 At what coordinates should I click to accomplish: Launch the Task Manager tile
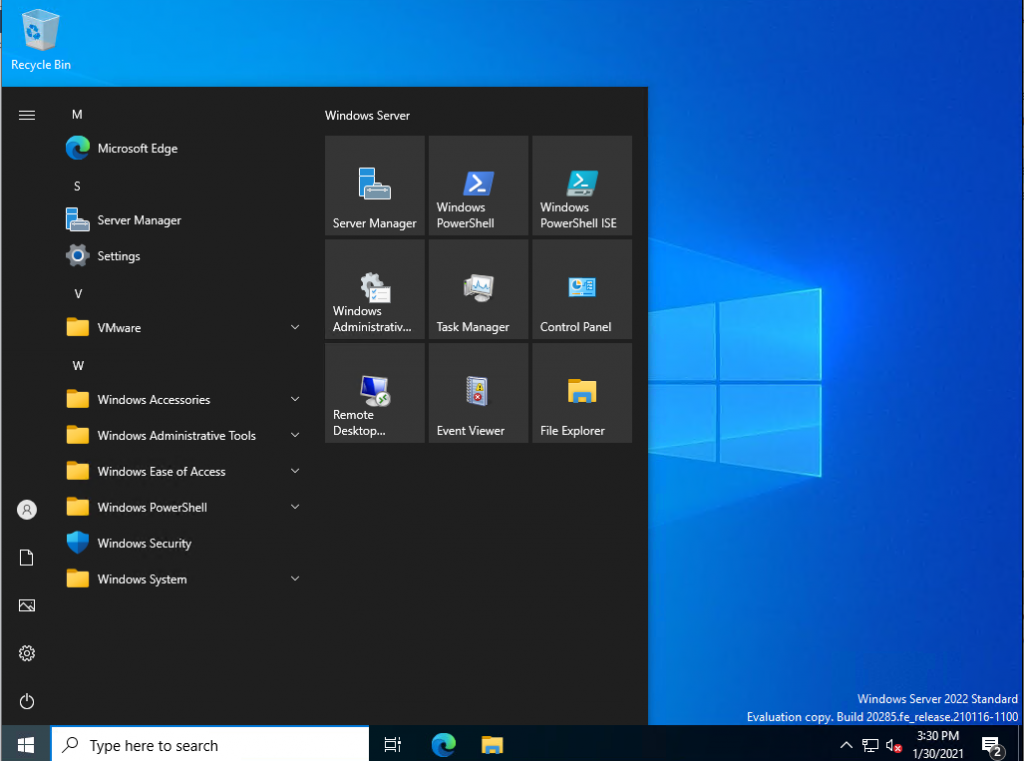(x=478, y=289)
